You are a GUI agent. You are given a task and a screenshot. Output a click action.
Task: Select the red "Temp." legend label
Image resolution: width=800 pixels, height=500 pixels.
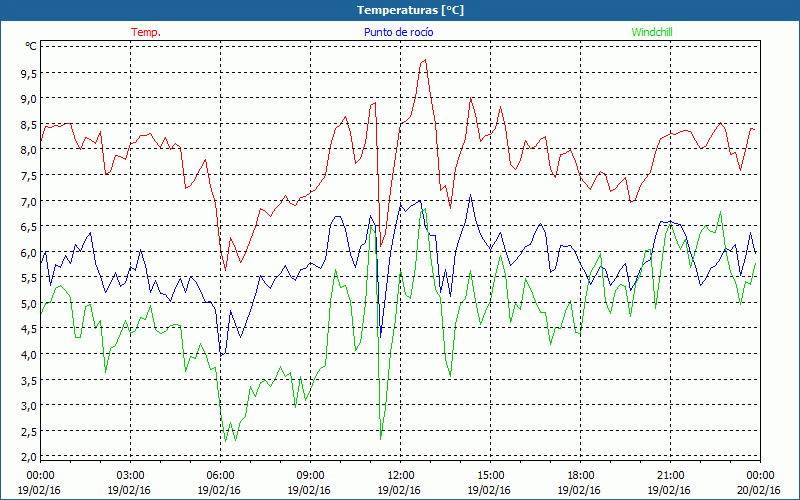146,32
